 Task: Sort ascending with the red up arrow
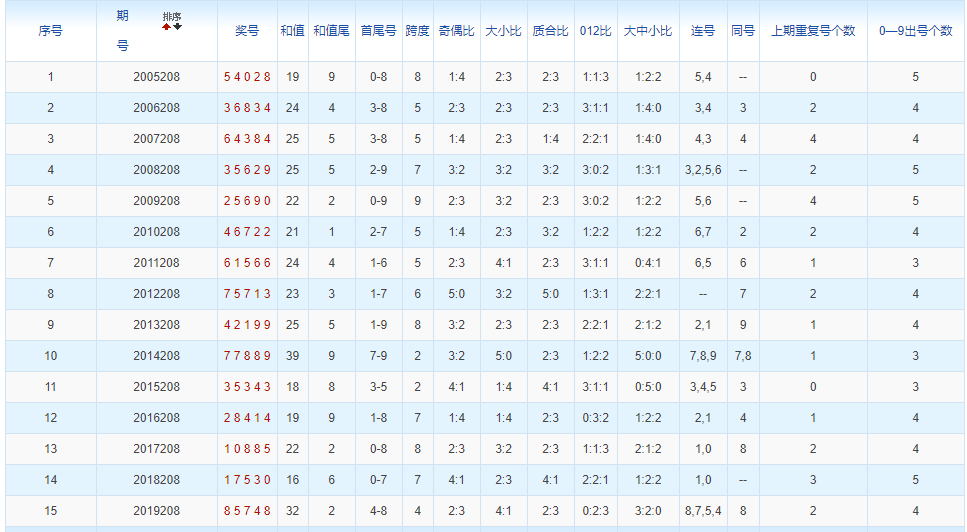pyautogui.click(x=167, y=27)
